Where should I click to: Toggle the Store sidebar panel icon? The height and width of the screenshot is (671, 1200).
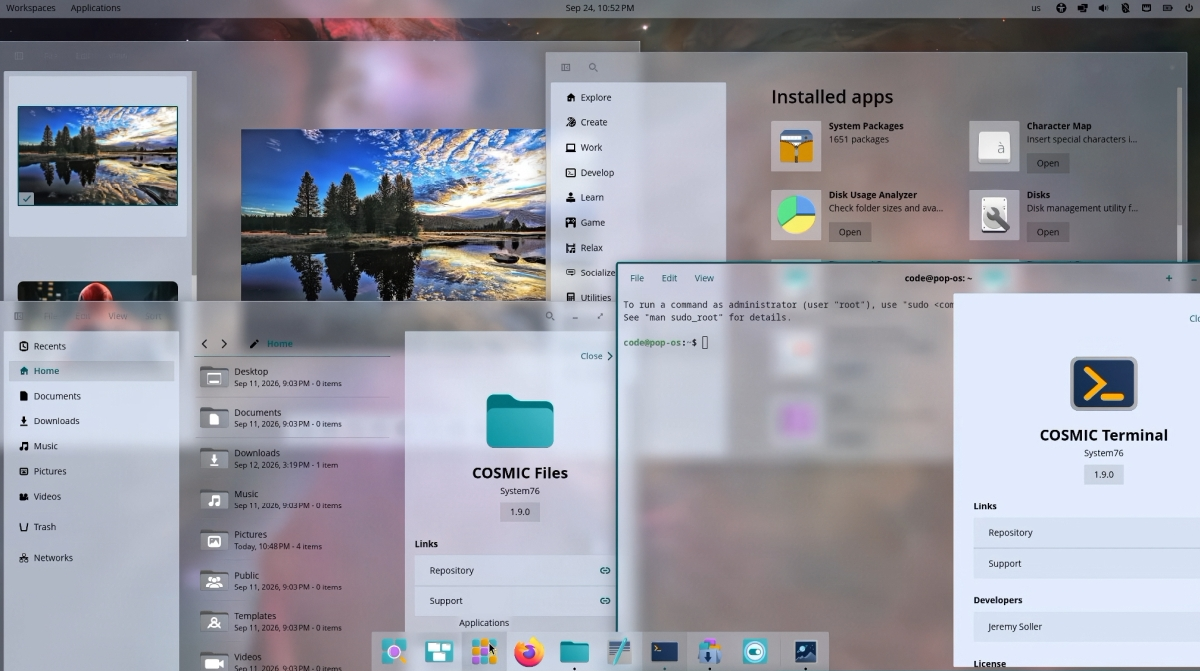click(x=566, y=68)
